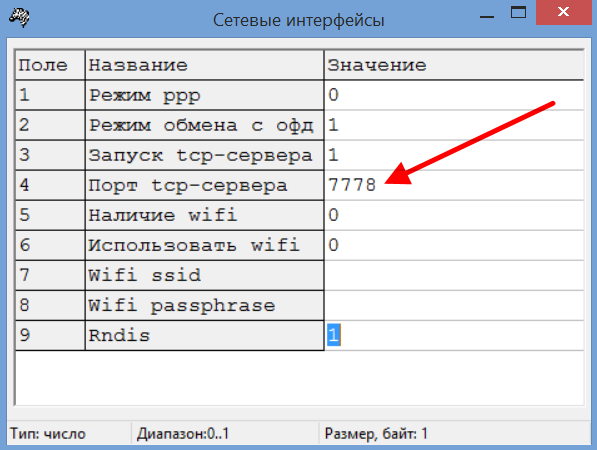This screenshot has height=450, width=597.
Task: Click the Название column header
Action: 204,65
